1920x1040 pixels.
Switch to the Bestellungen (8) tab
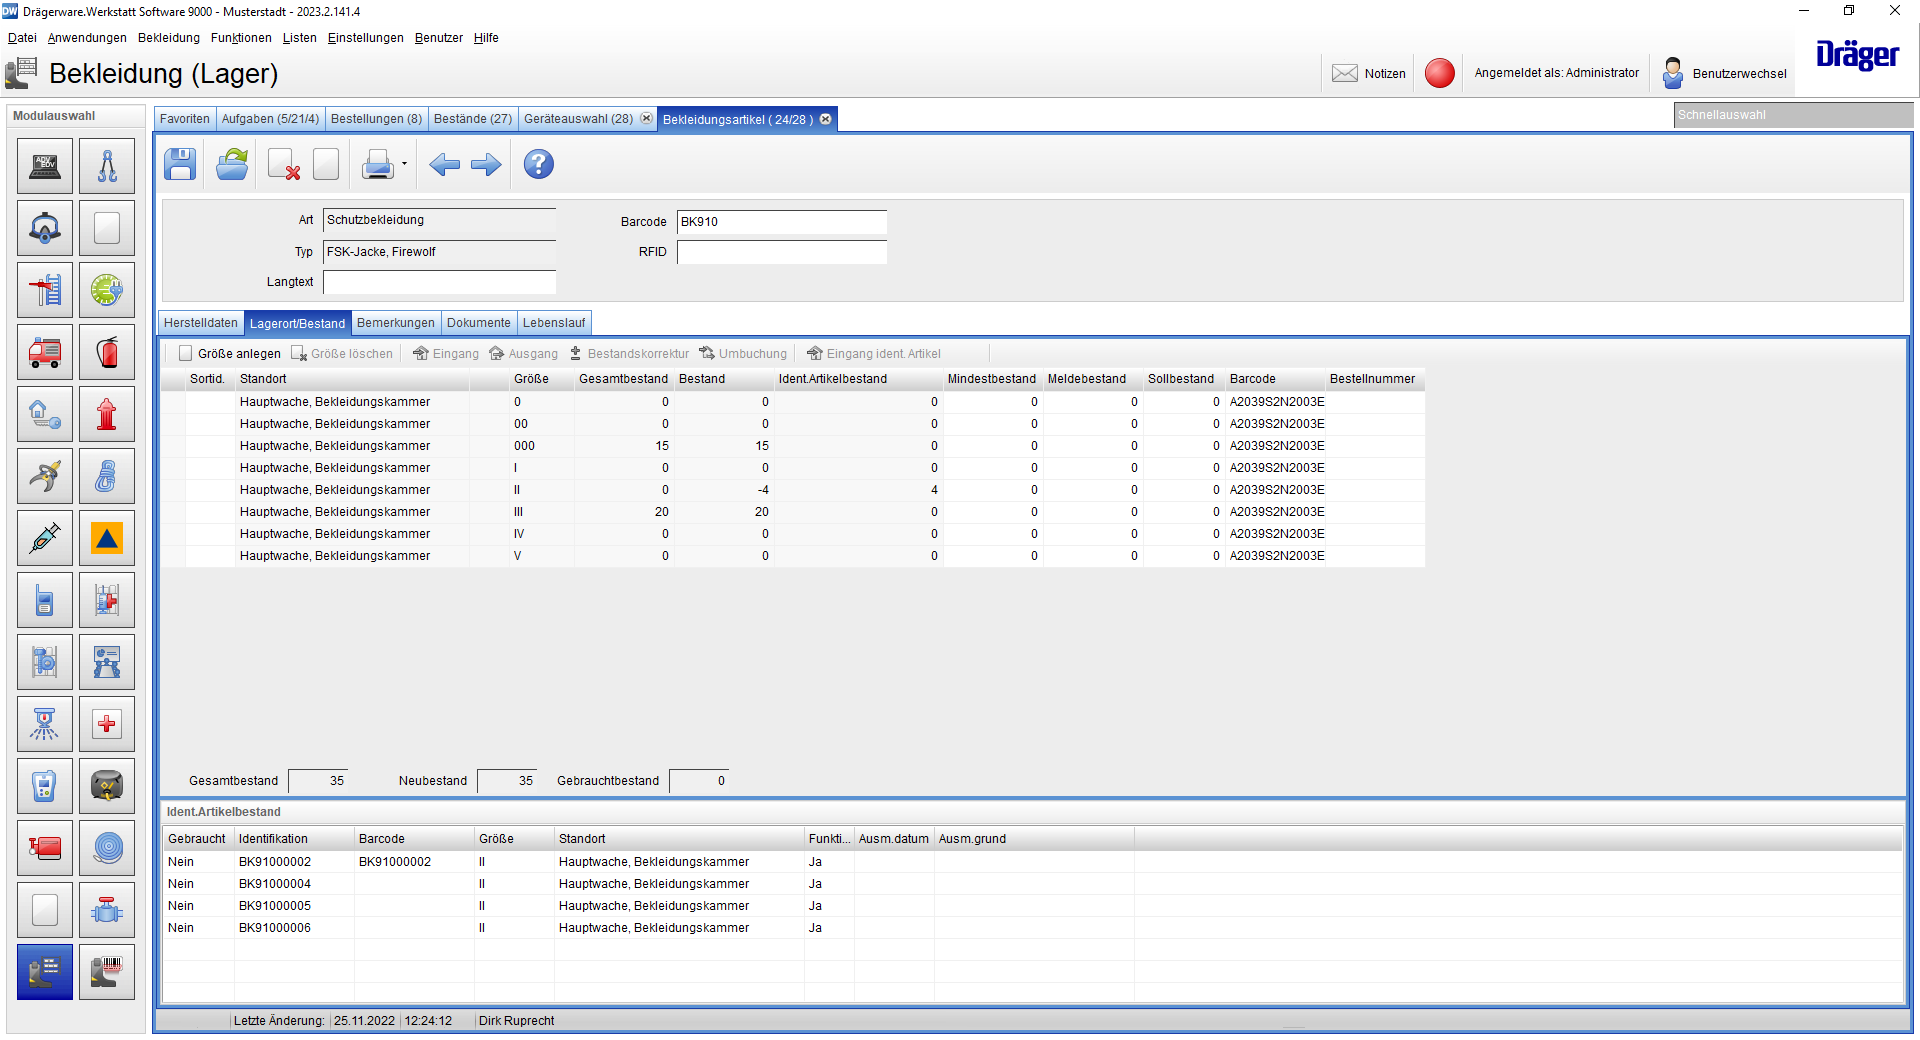[x=376, y=119]
